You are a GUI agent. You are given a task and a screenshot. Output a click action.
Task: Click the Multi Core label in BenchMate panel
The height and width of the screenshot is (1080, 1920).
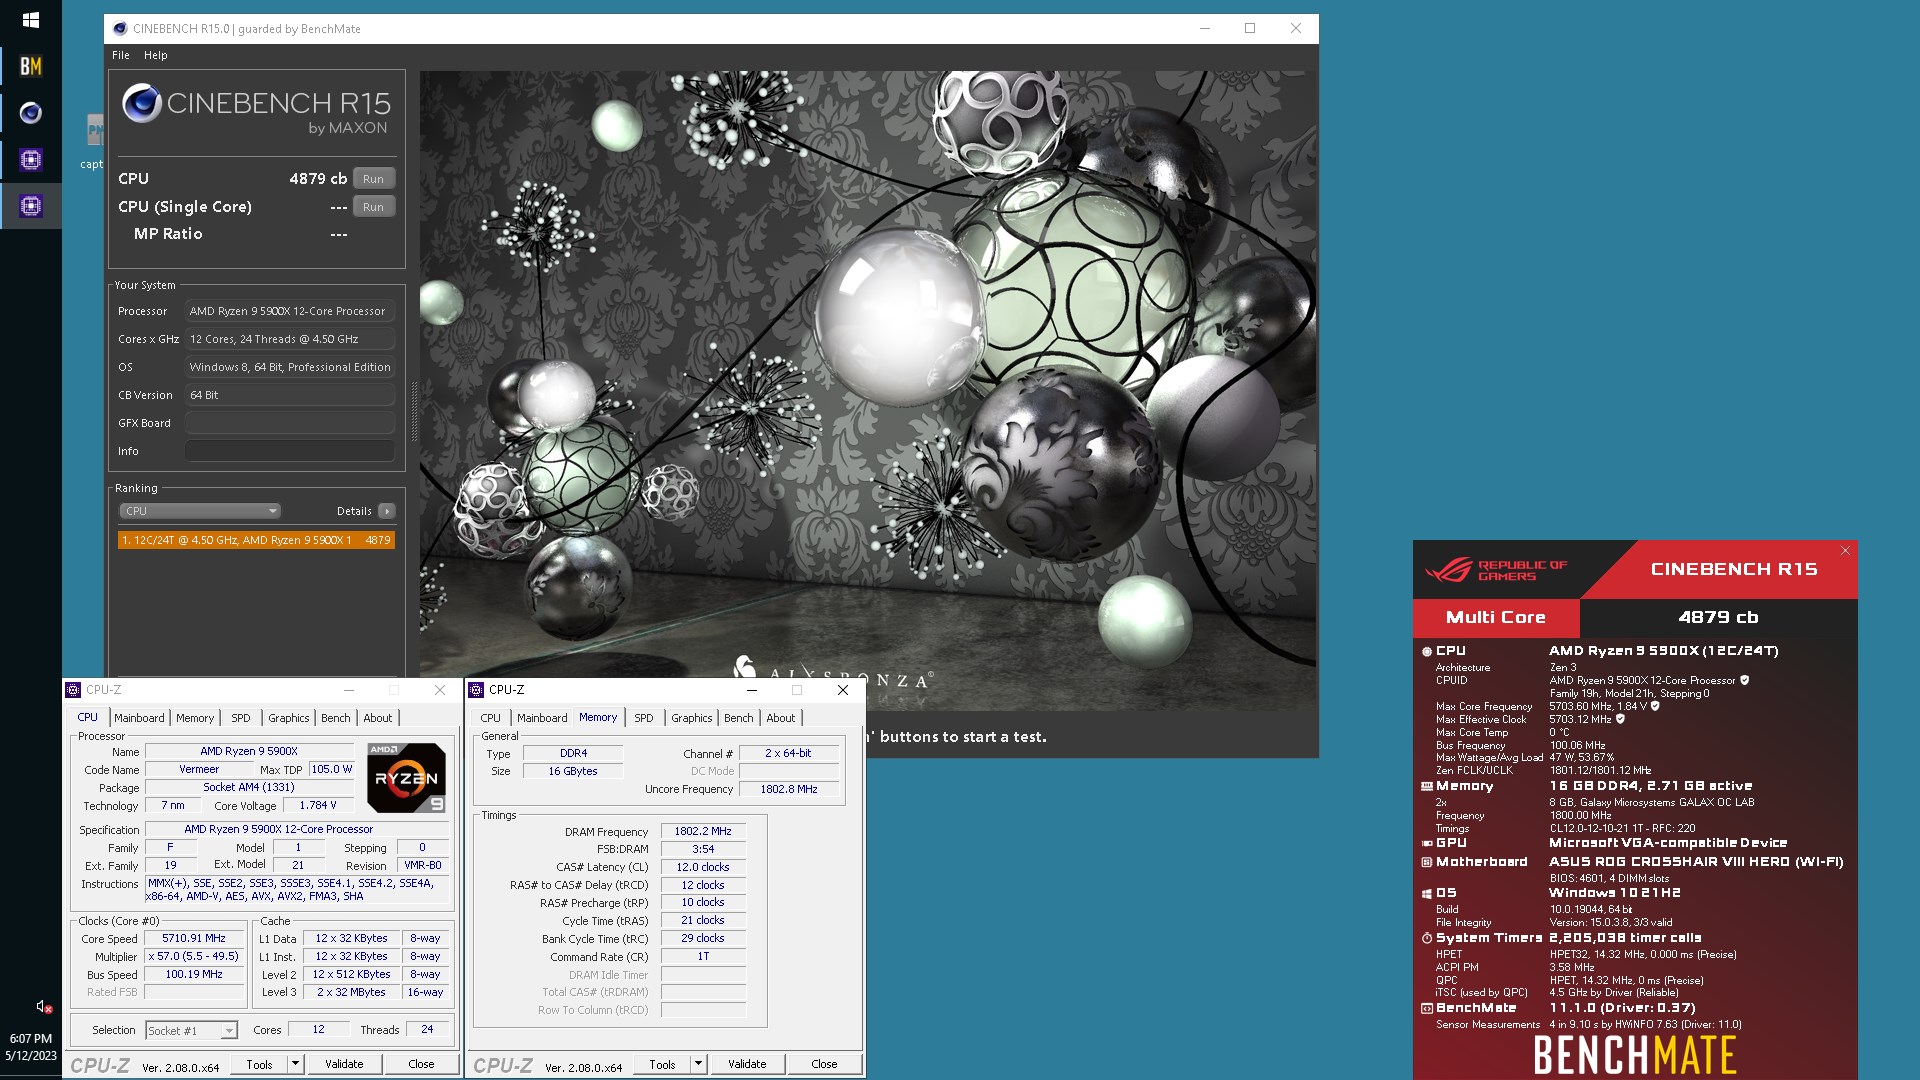[x=1496, y=618]
